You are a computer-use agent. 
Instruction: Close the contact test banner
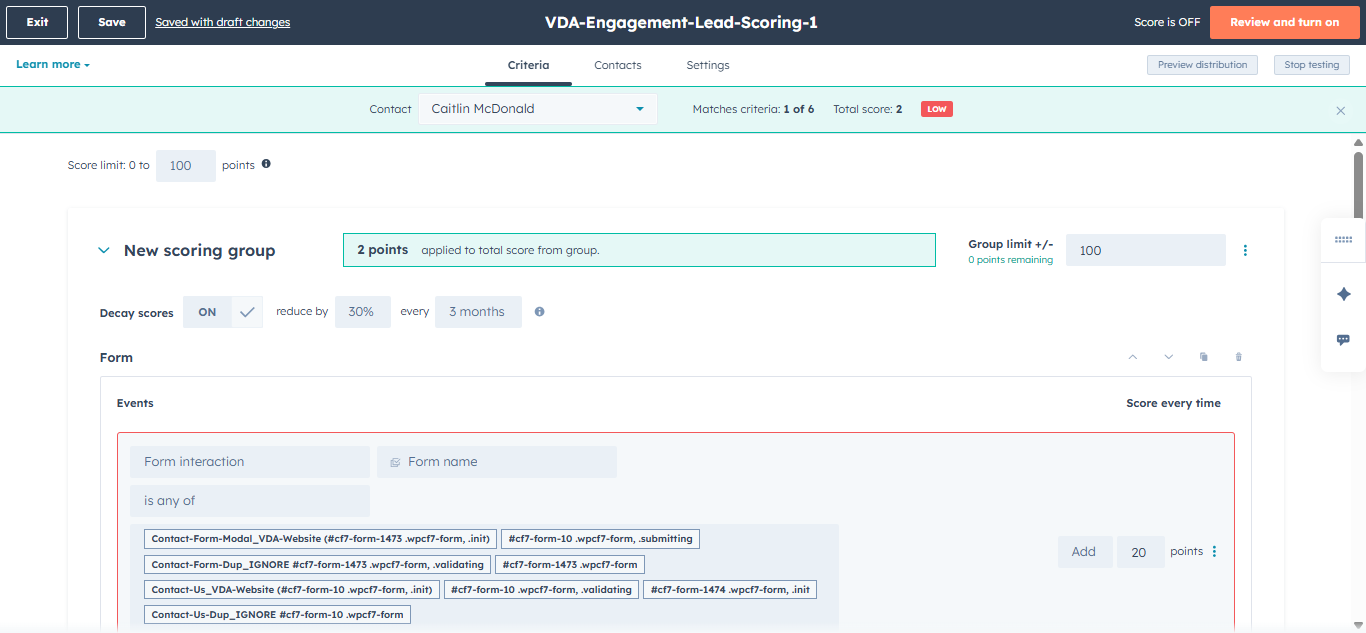[x=1341, y=110]
